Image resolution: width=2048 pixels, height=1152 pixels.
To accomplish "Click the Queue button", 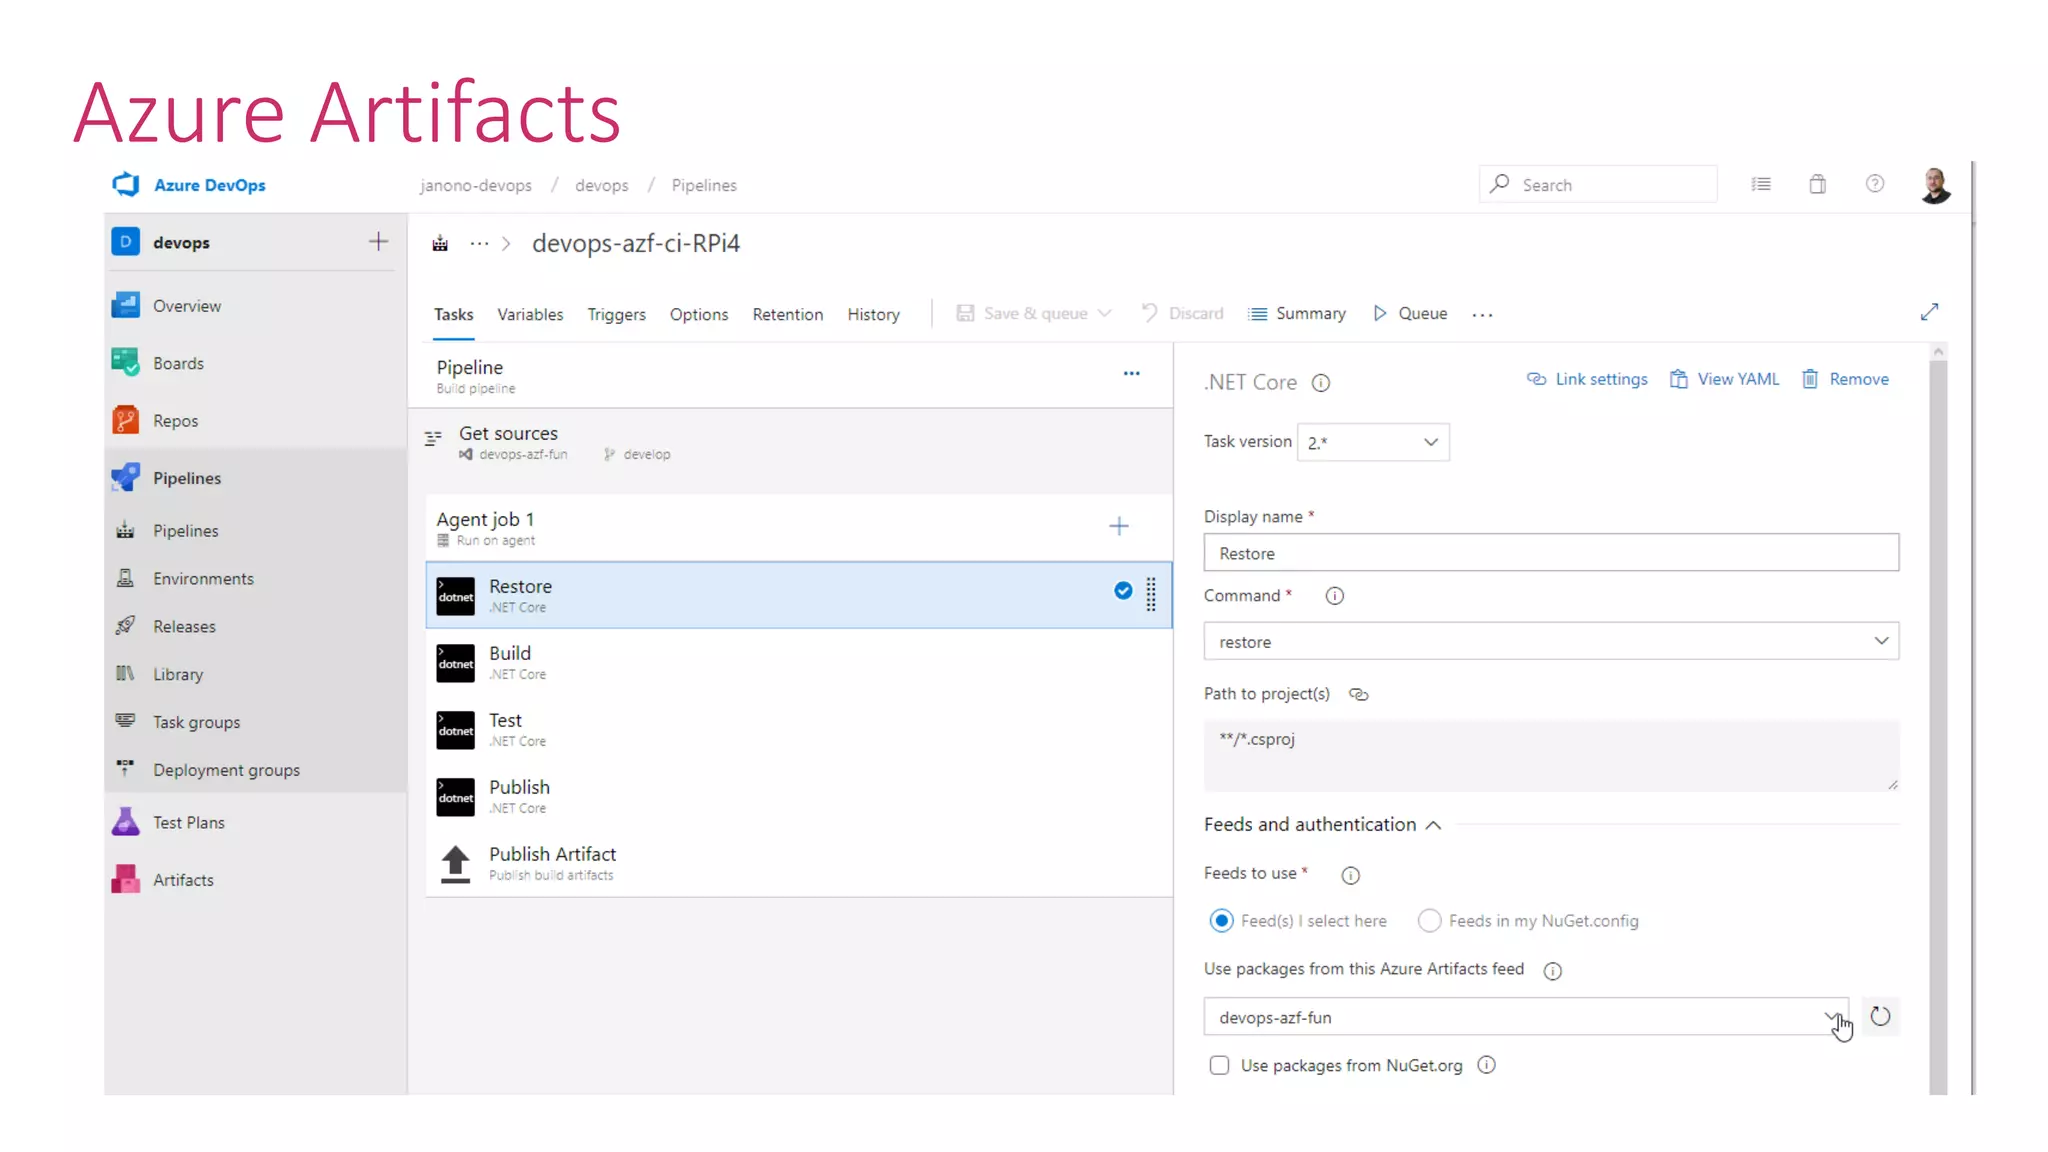I will (1410, 314).
